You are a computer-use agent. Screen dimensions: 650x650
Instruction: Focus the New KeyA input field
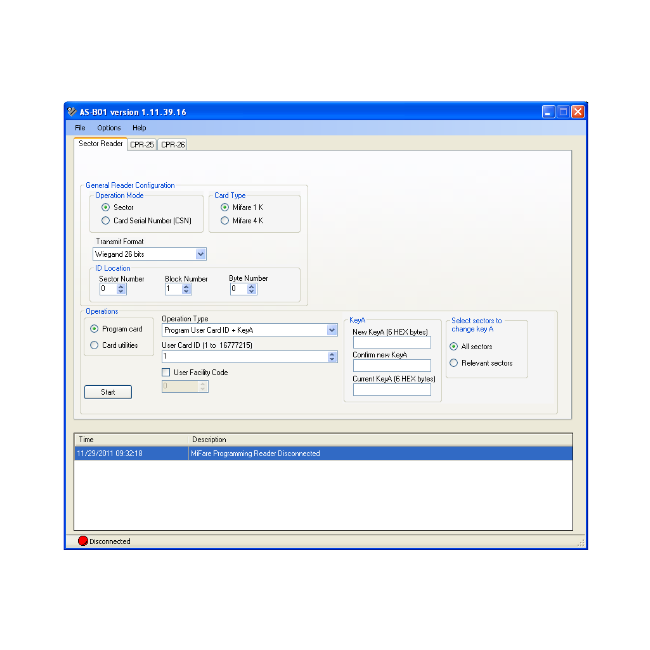[392, 342]
